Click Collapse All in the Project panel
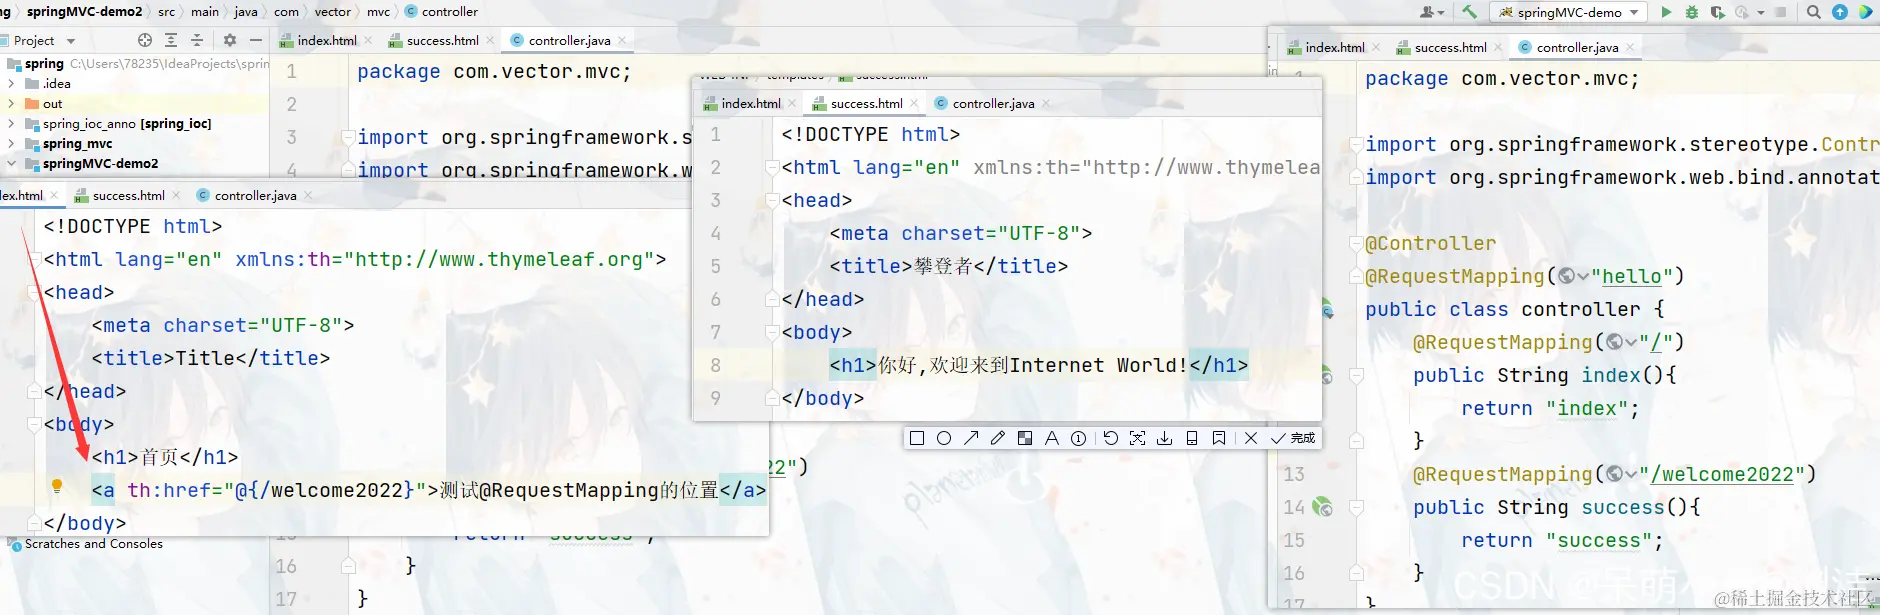The width and height of the screenshot is (1880, 615). click(x=196, y=40)
